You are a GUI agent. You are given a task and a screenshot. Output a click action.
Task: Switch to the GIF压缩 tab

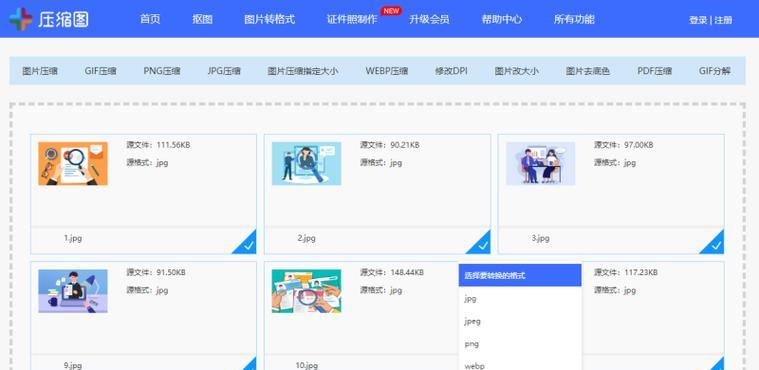[101, 71]
